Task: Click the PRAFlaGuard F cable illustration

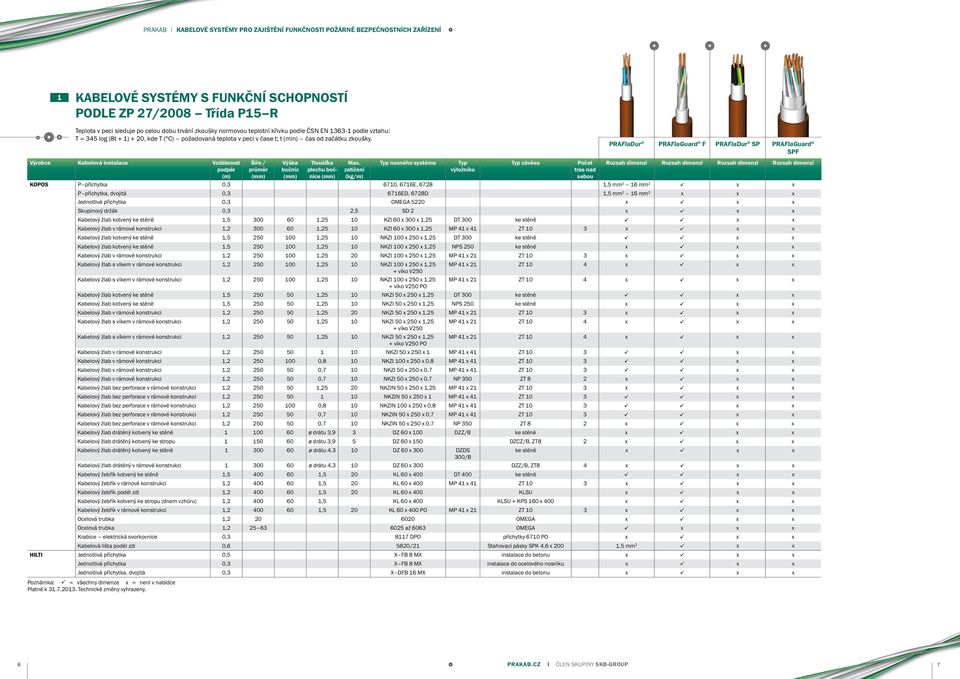Action: [x=681, y=95]
